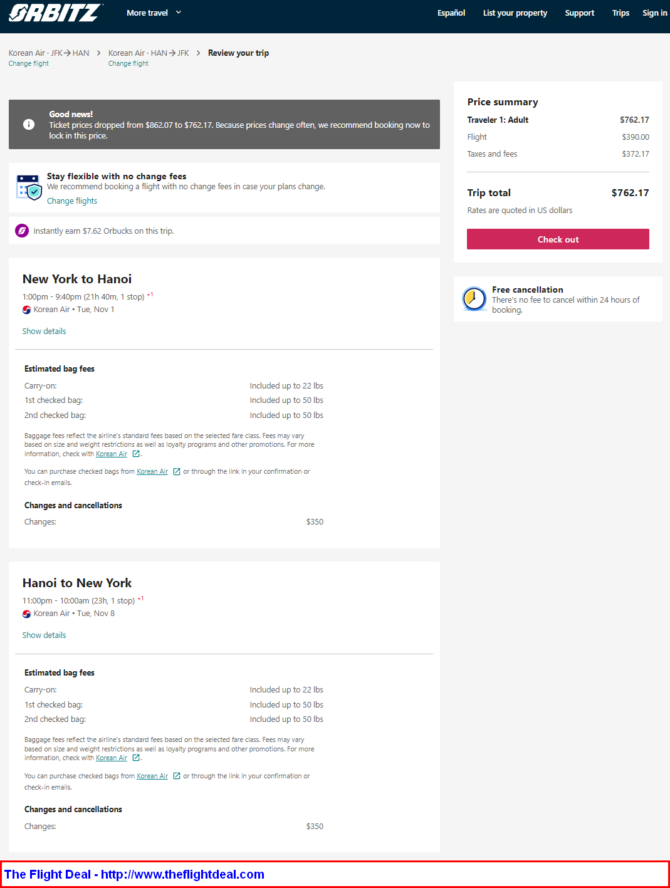Screen dimensions: 670x888
Task: Click the info icon in Good news banner
Action: click(28, 125)
